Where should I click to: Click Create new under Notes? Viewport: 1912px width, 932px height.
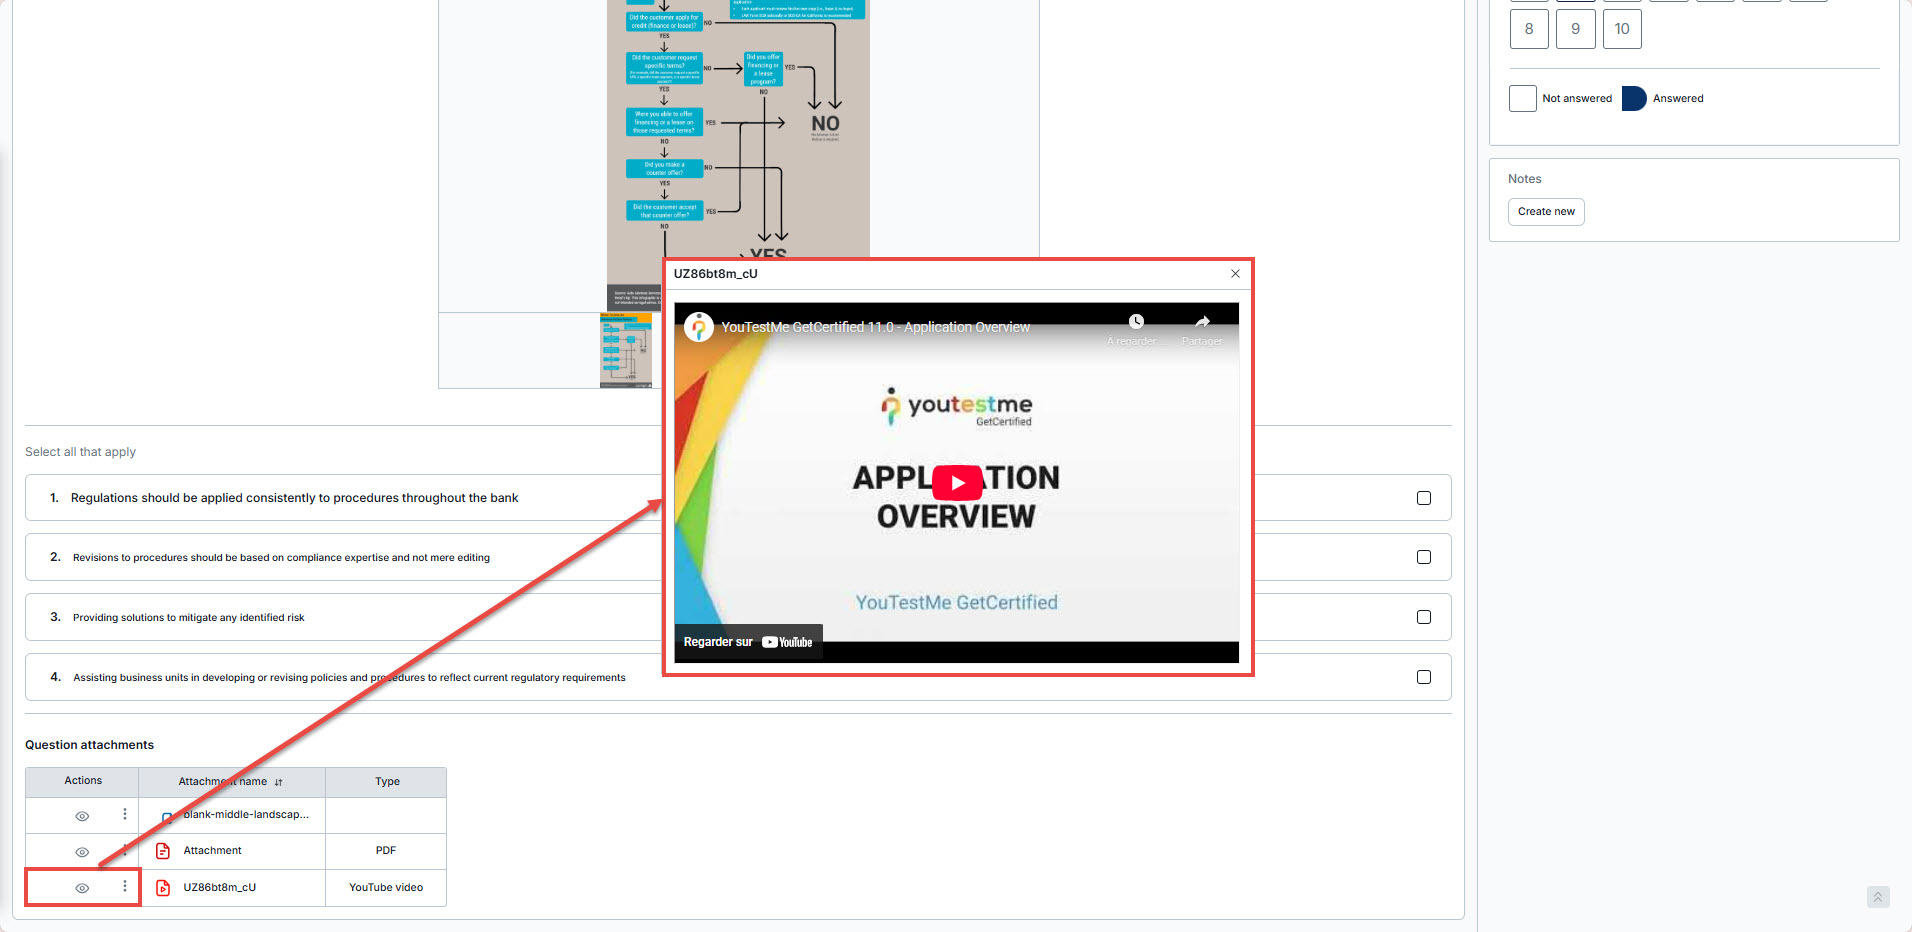pos(1545,212)
